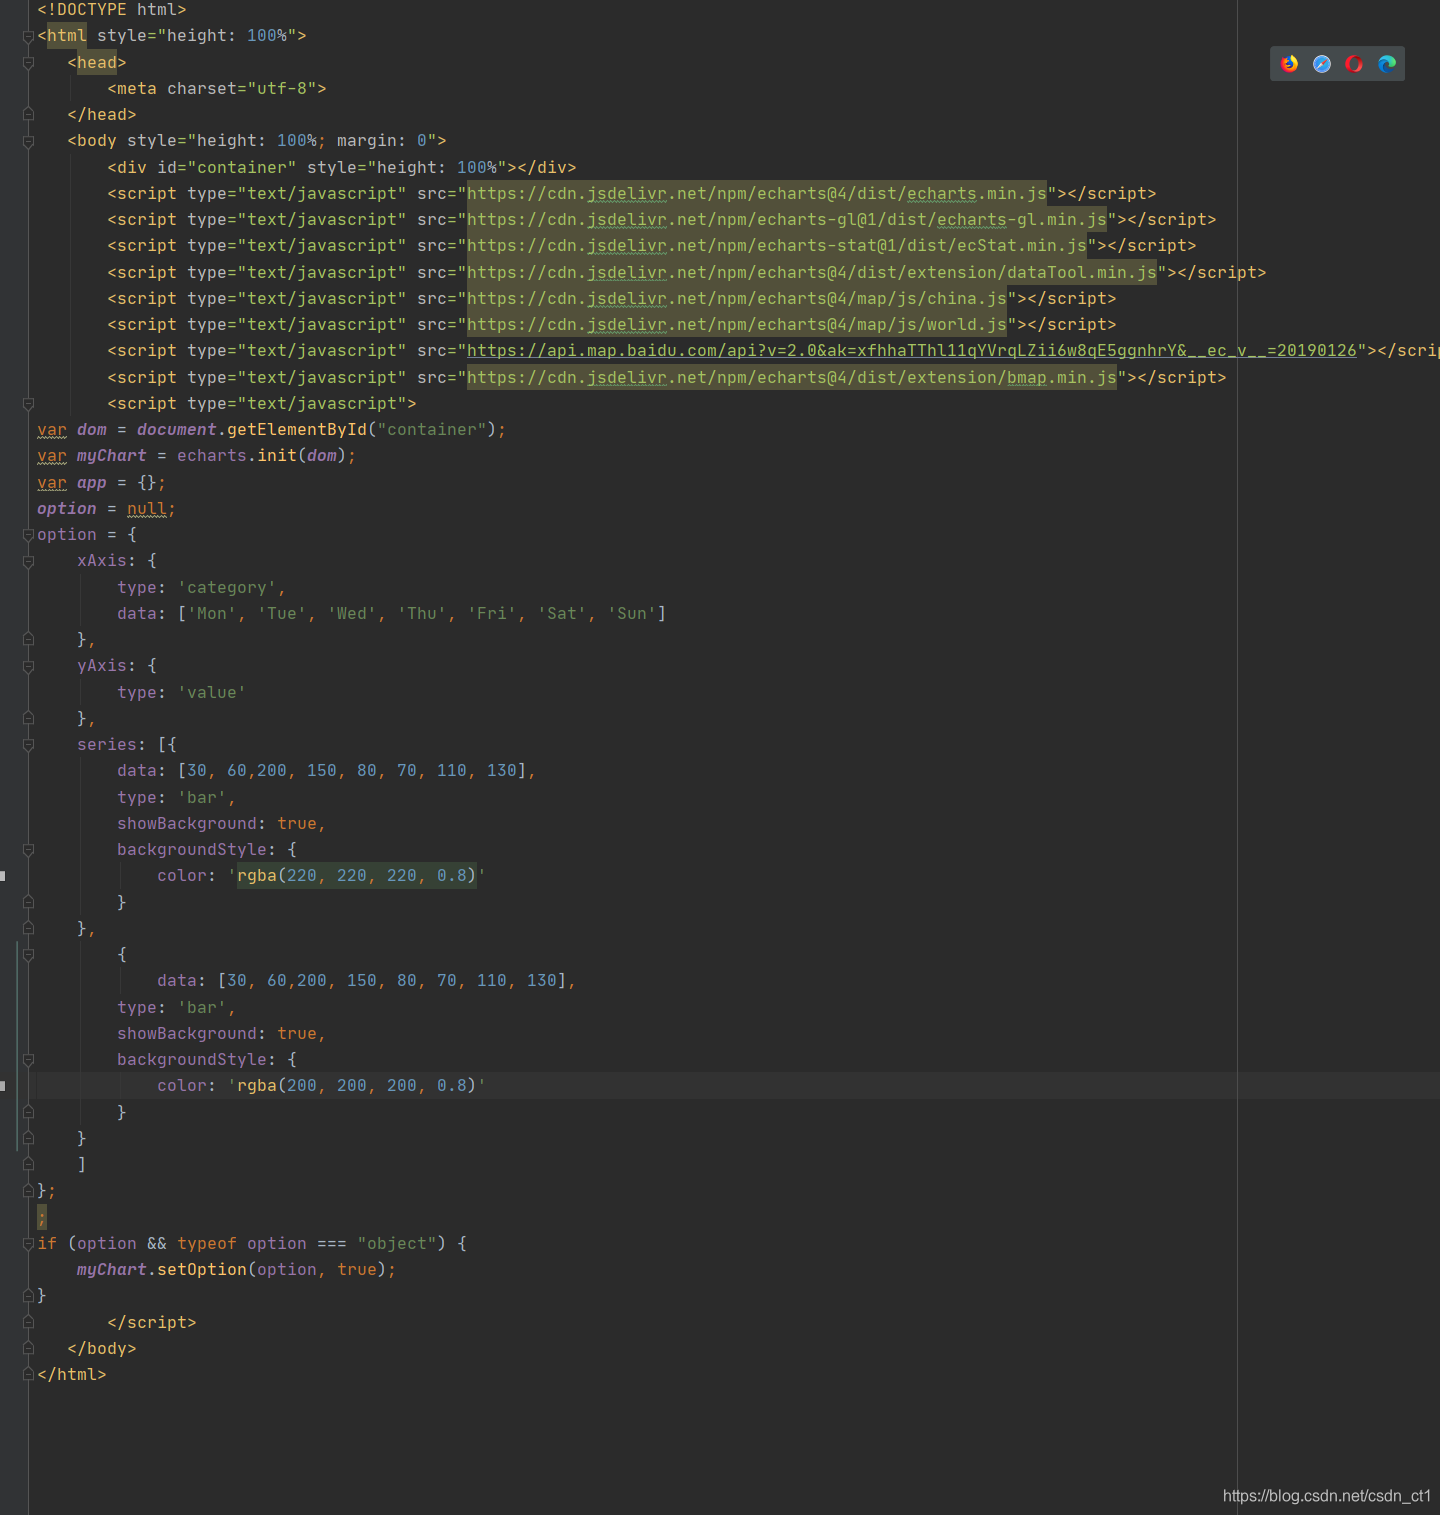Collapse the opening head tag fold marker

click(28, 63)
